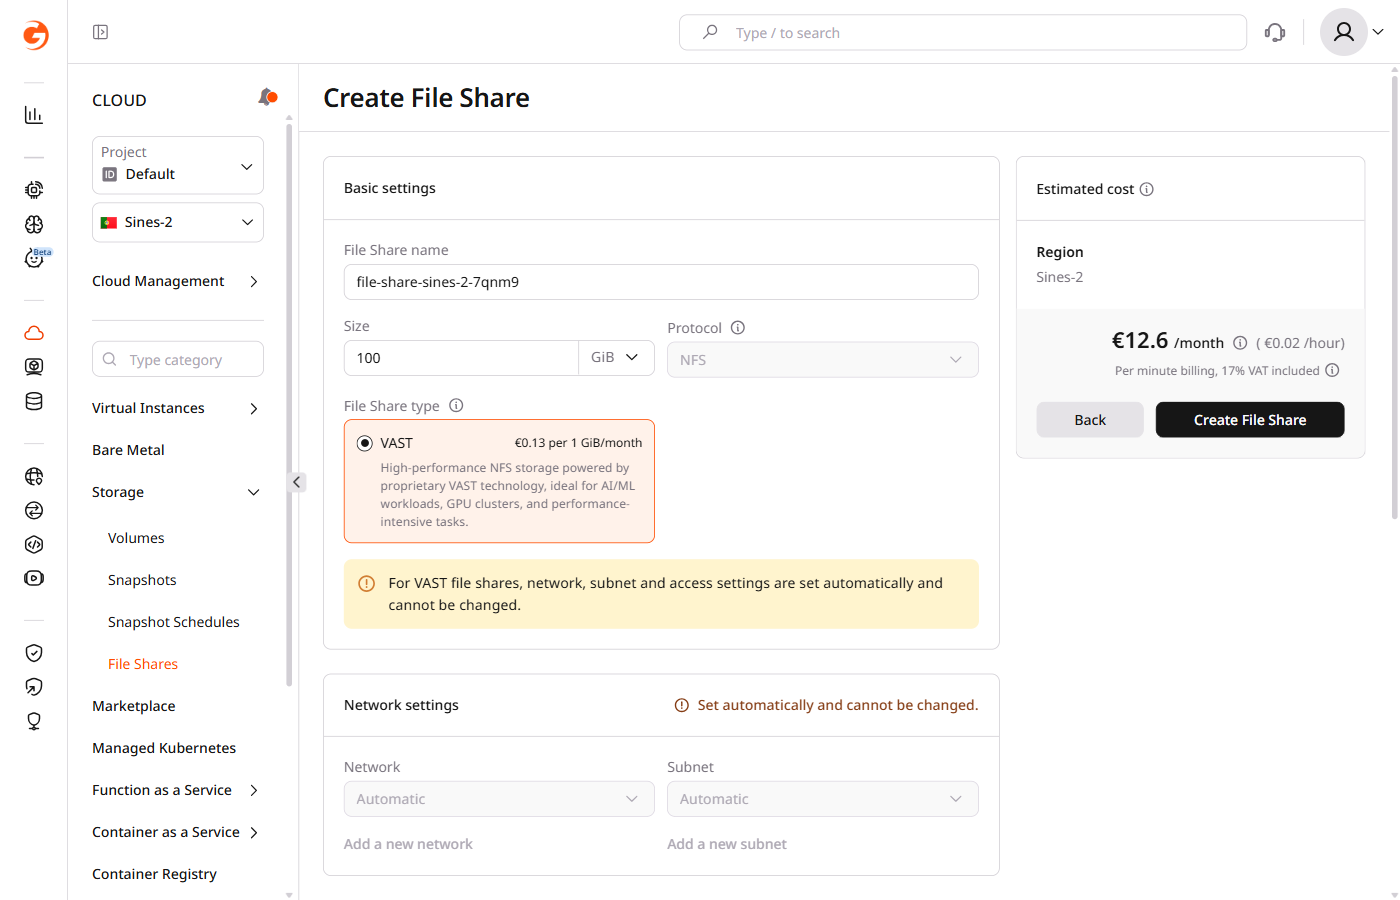
Task: Go to Marketplace
Action: coord(134,706)
